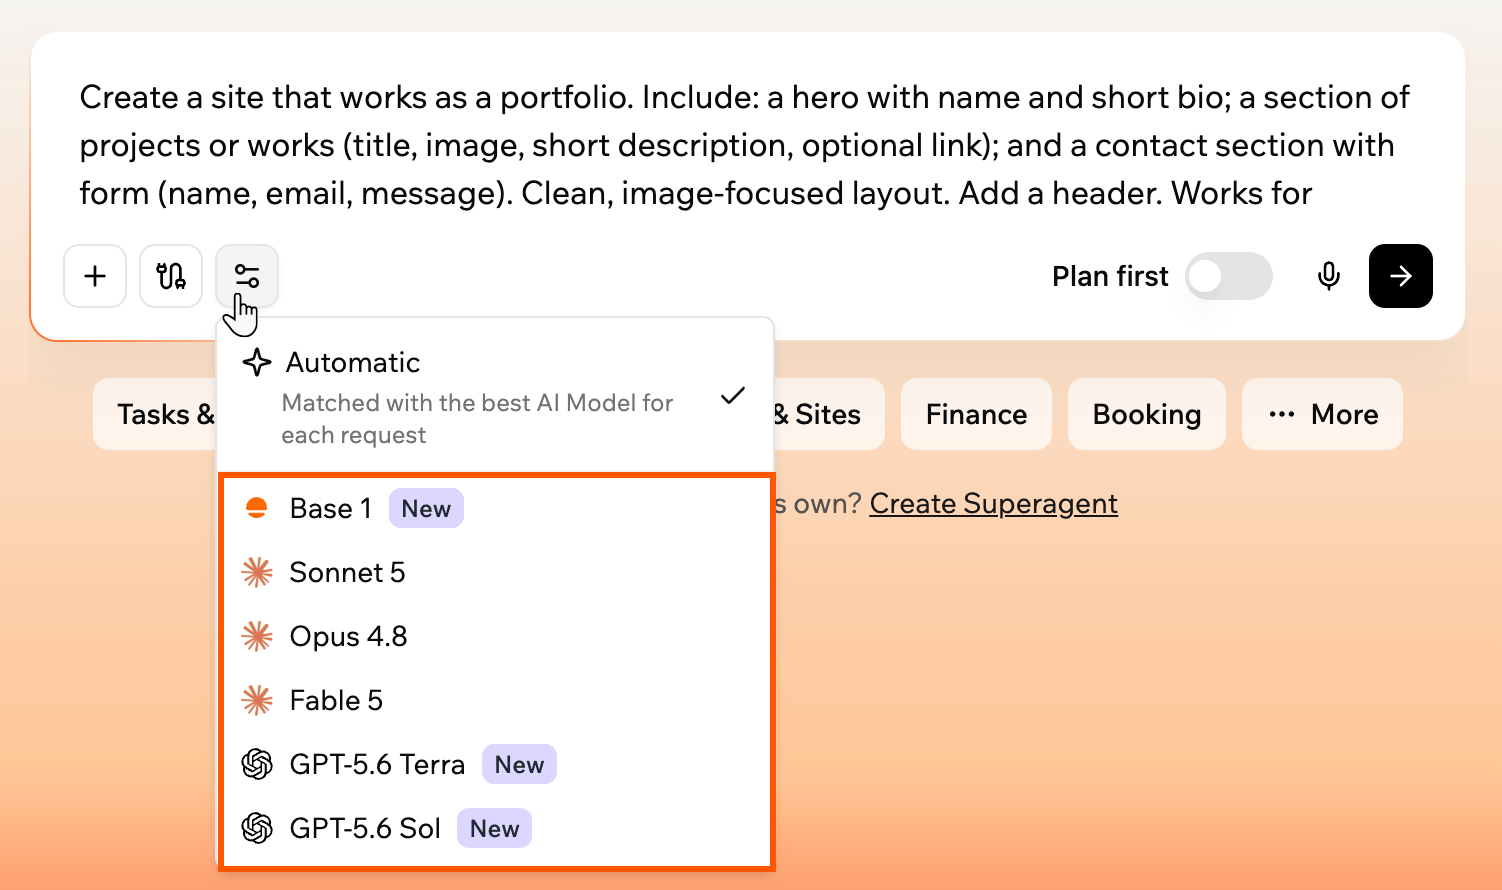
Task: Click the New badge next to Base 1
Action: [426, 508]
